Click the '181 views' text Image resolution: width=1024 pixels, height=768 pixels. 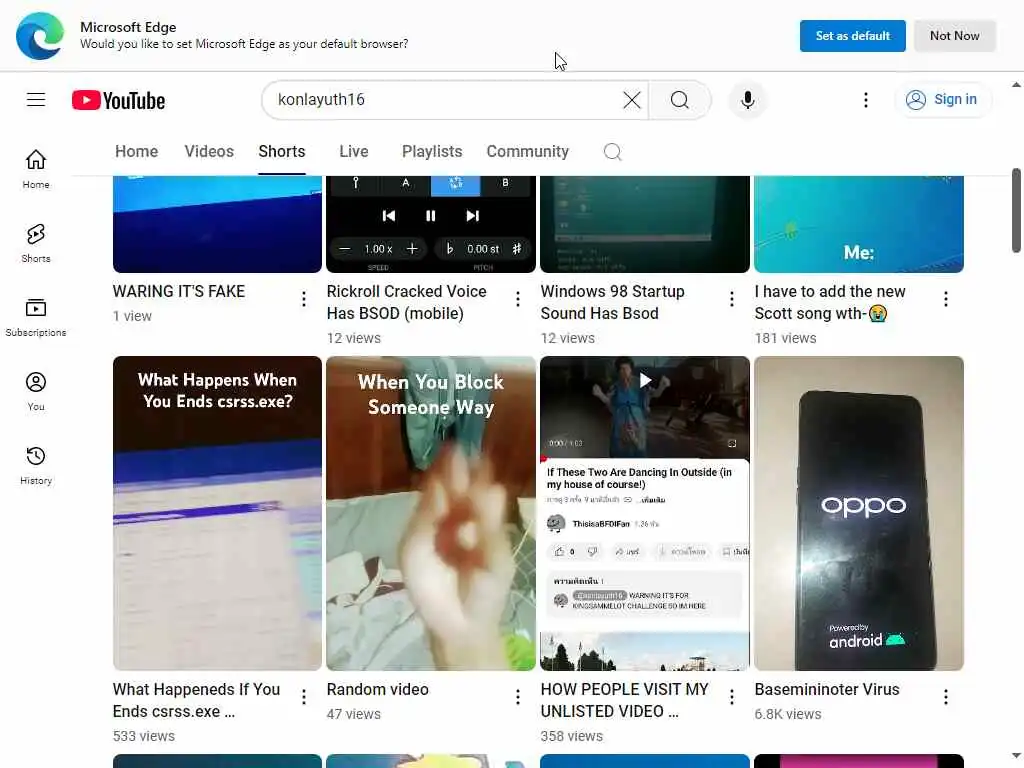(785, 338)
